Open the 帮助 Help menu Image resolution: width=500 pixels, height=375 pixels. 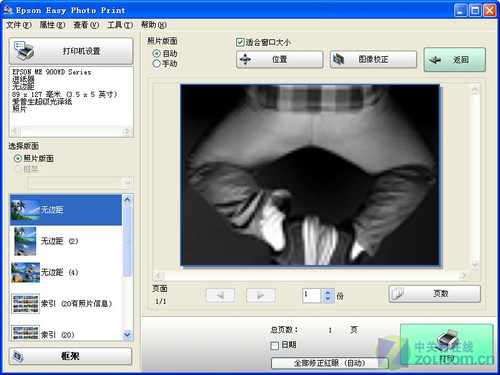(x=154, y=25)
